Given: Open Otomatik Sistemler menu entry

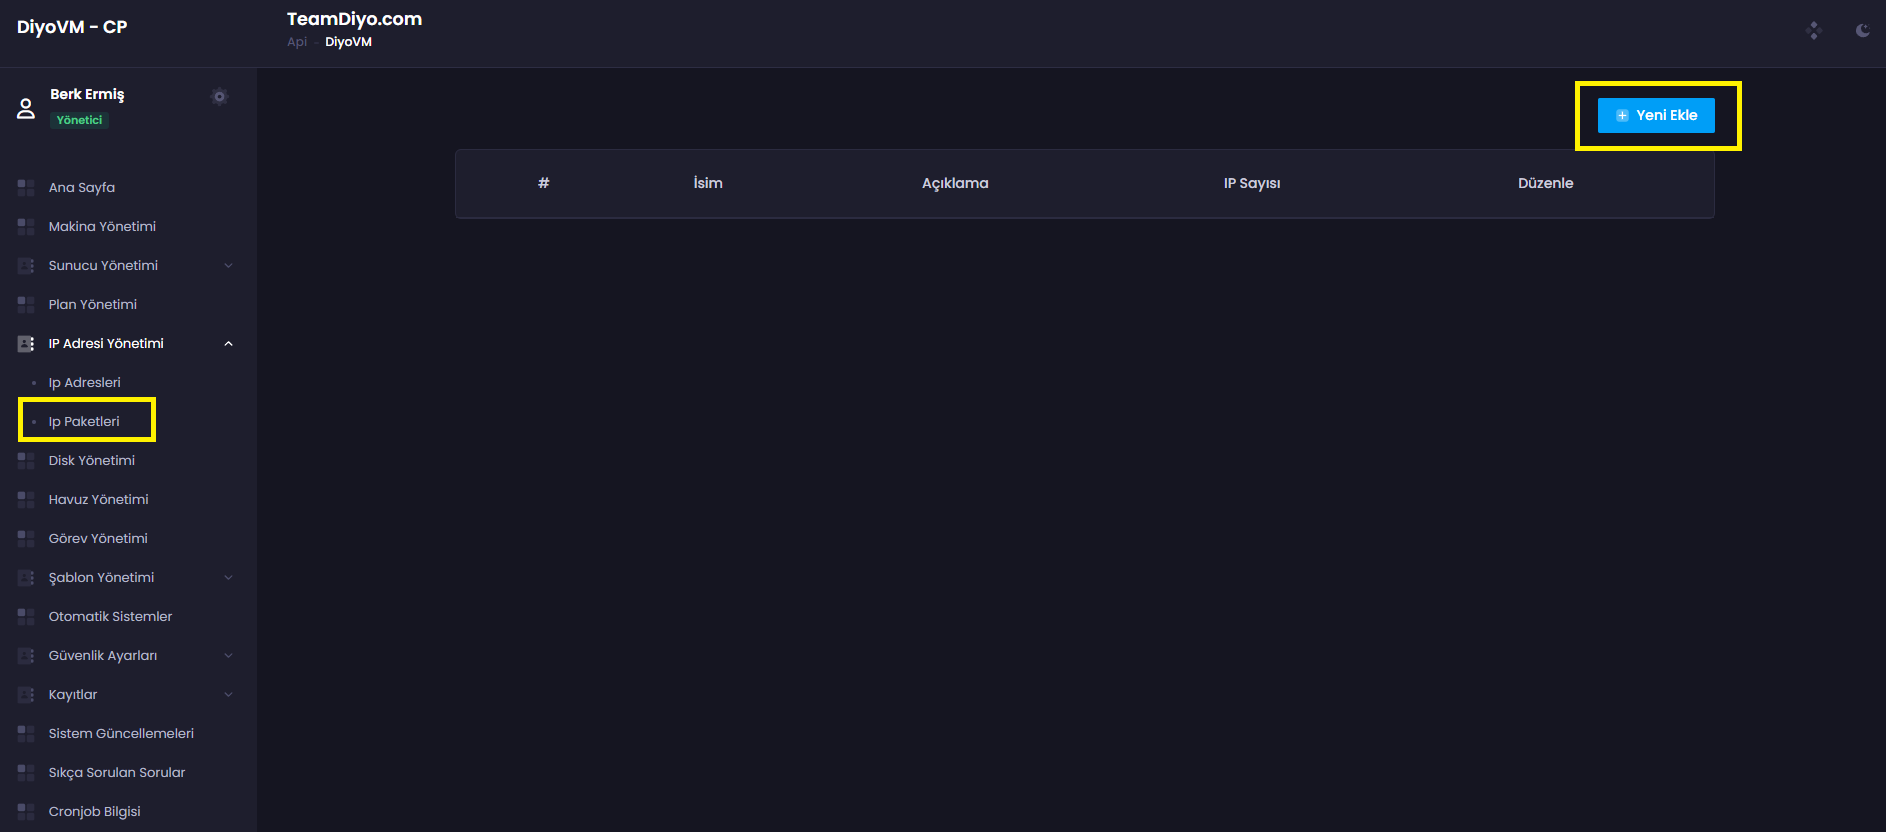Looking at the screenshot, I should (x=111, y=616).
